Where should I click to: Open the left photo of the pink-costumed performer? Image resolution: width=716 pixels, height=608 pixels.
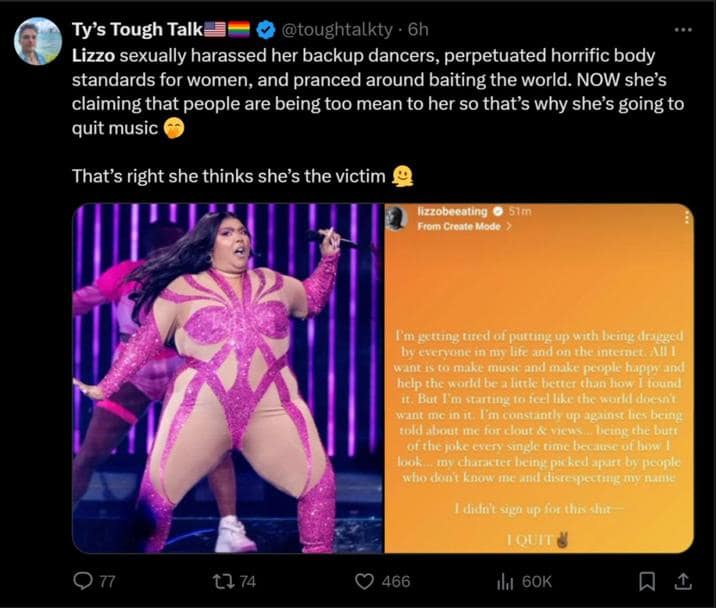pyautogui.click(x=227, y=378)
